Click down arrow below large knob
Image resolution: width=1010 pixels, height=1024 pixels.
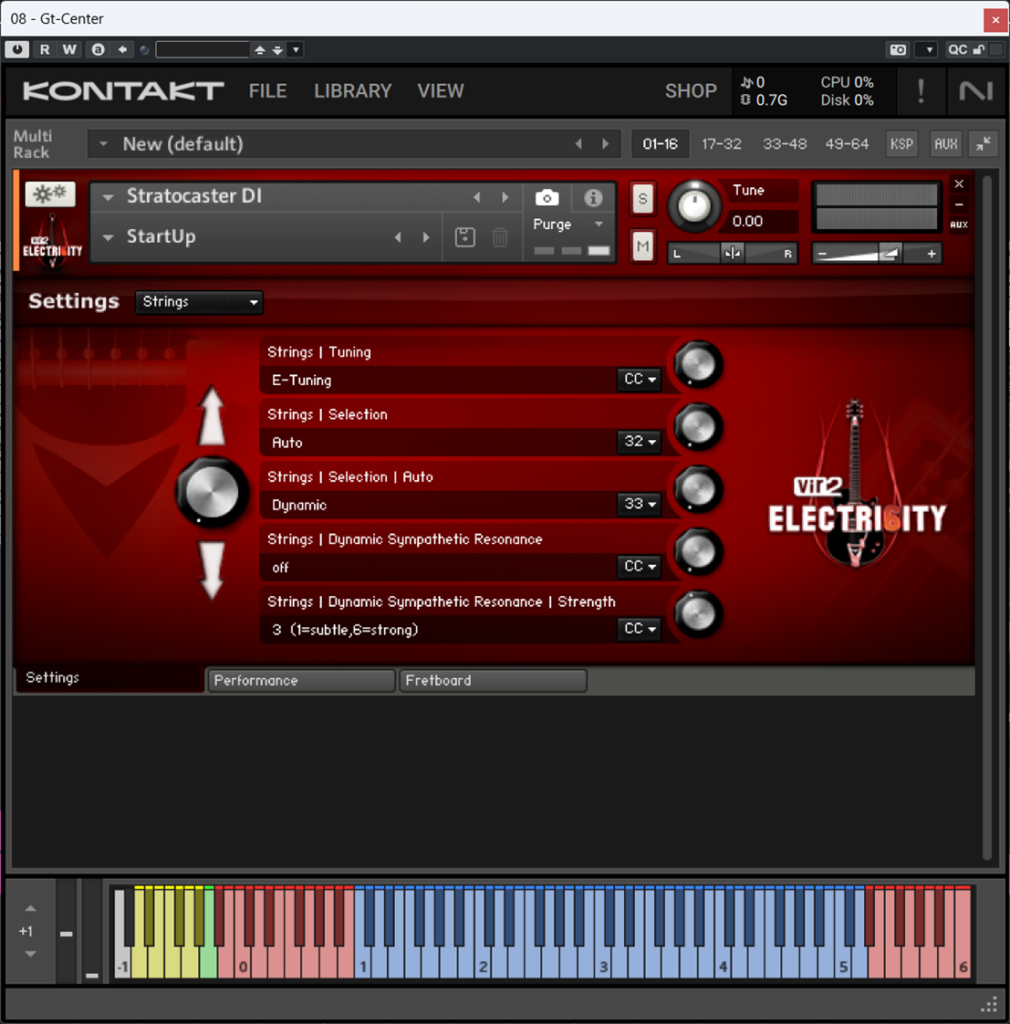pyautogui.click(x=211, y=571)
